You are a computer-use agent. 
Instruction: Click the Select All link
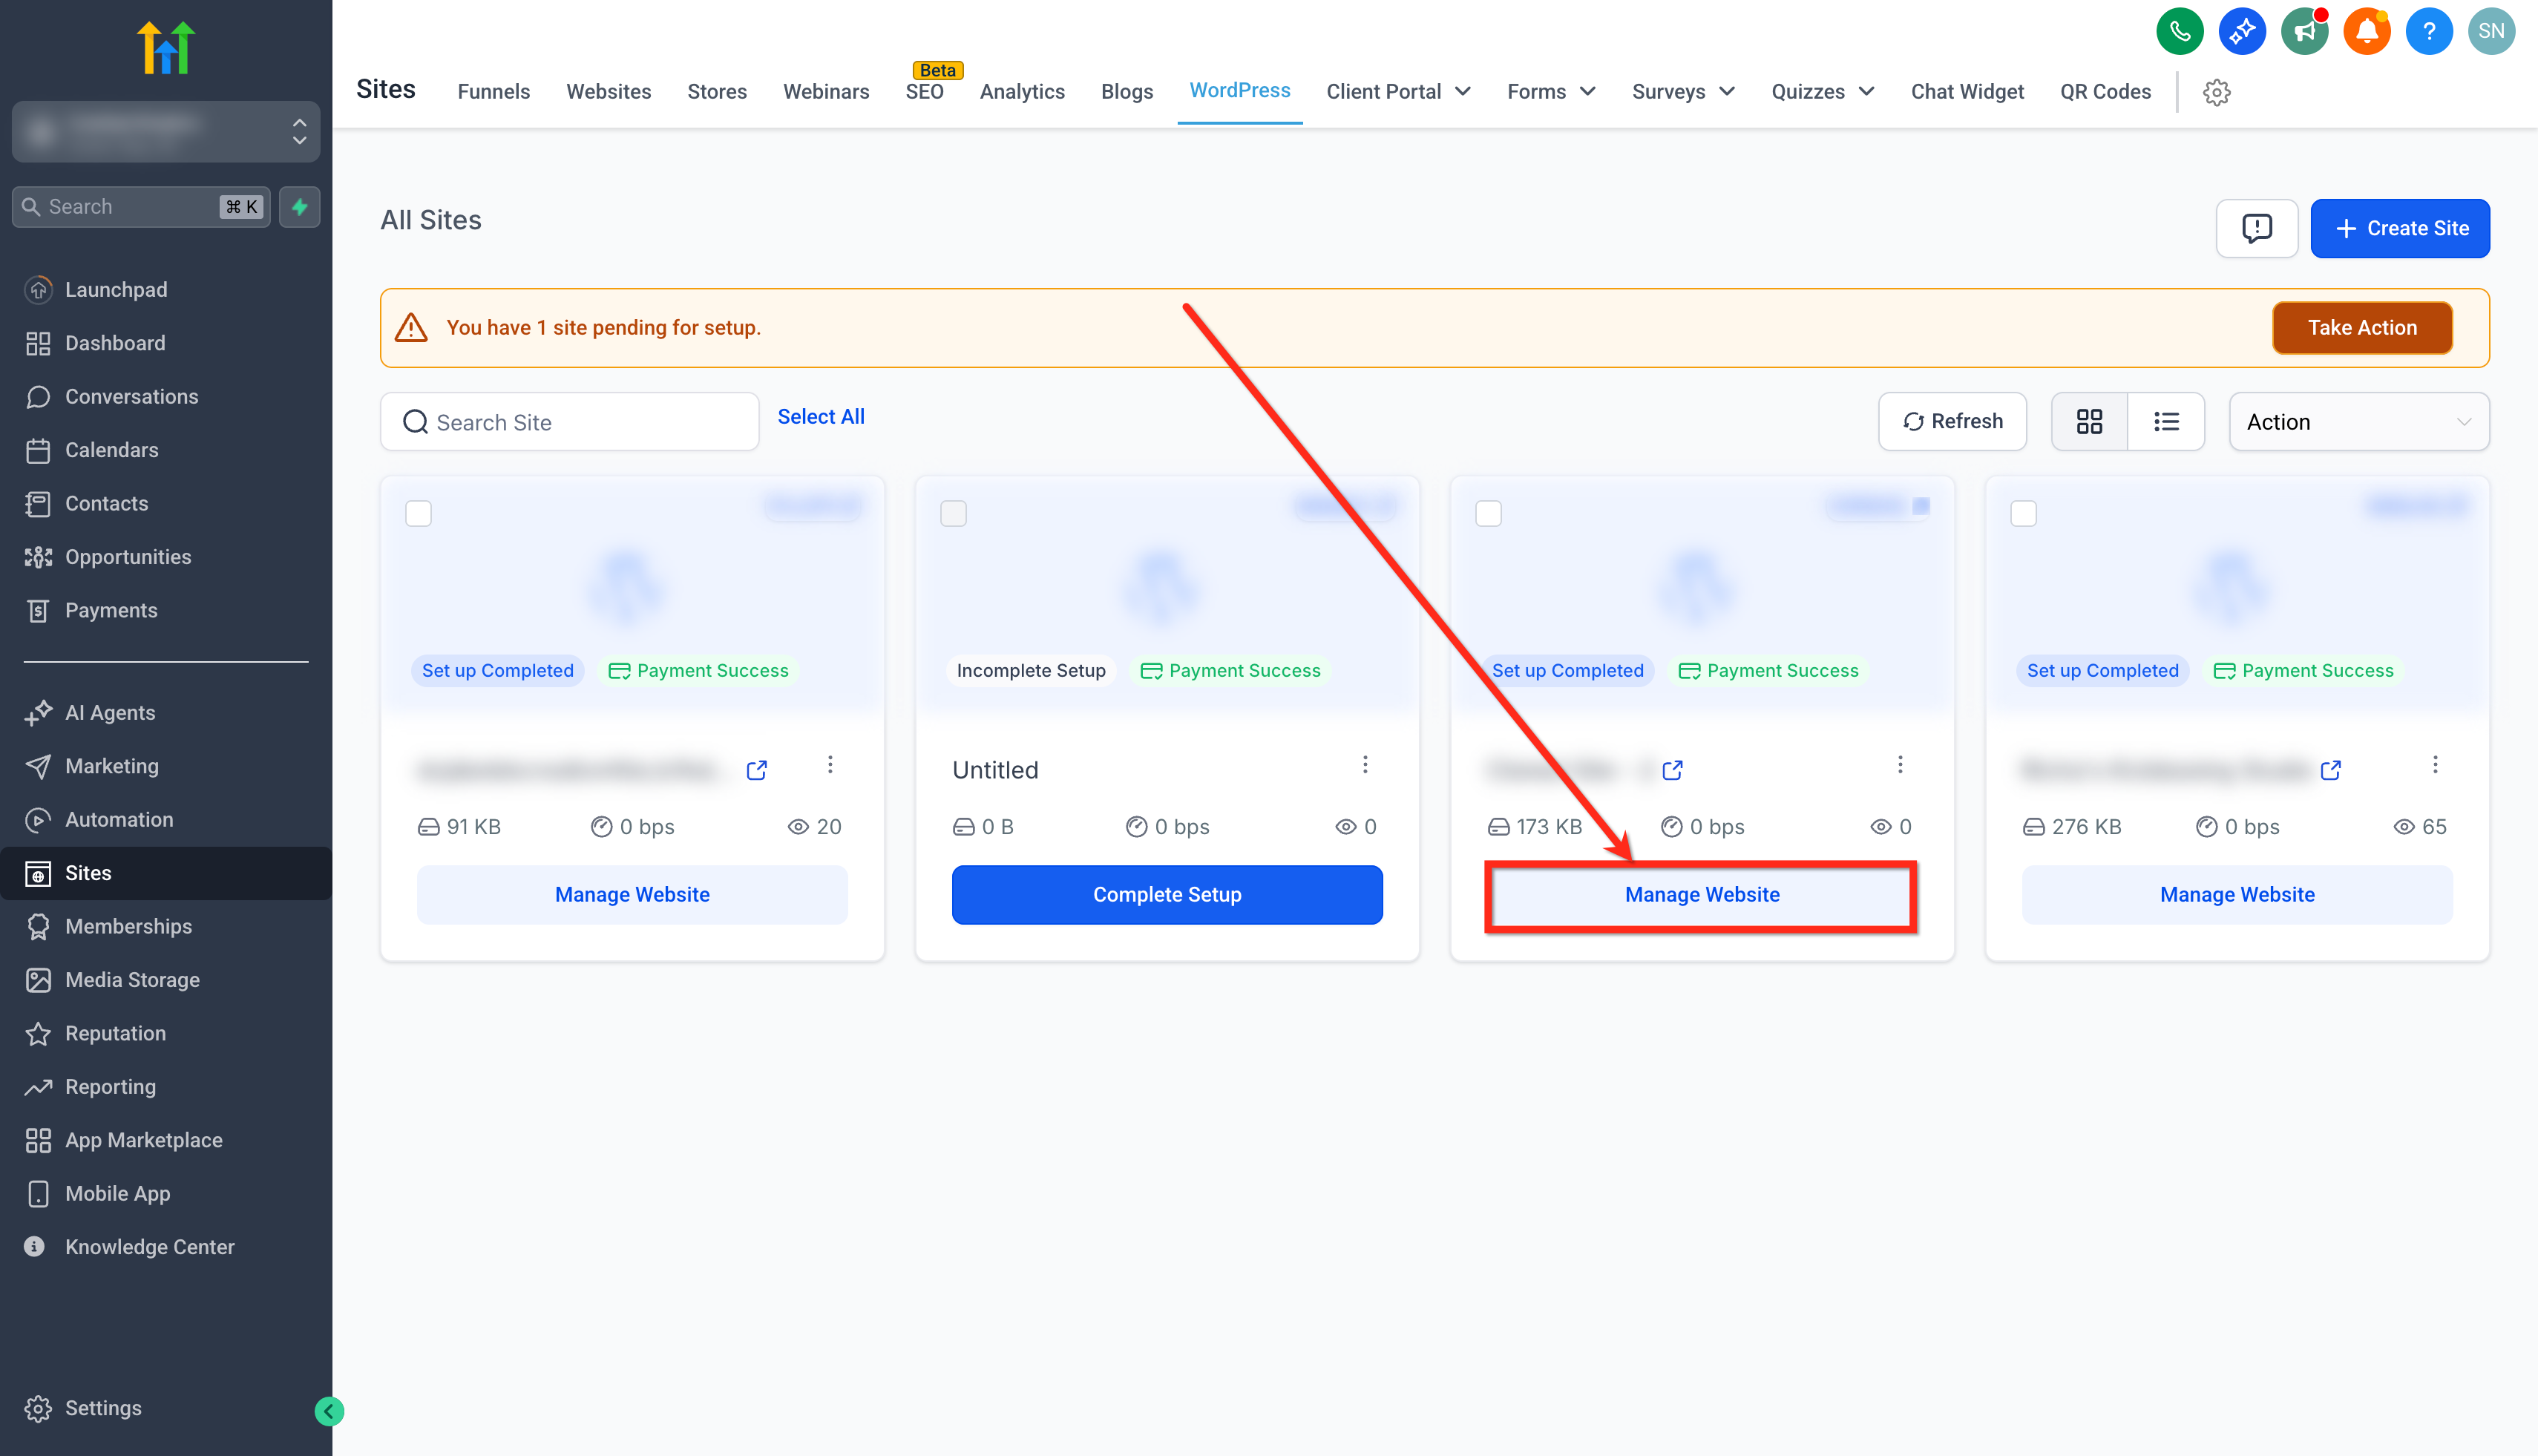(821, 417)
